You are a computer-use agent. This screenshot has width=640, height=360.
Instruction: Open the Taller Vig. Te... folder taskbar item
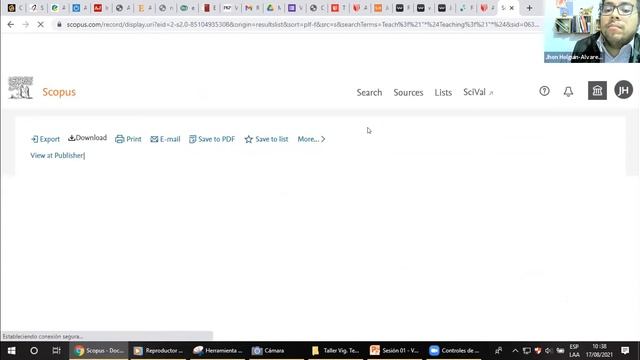[x=336, y=351]
